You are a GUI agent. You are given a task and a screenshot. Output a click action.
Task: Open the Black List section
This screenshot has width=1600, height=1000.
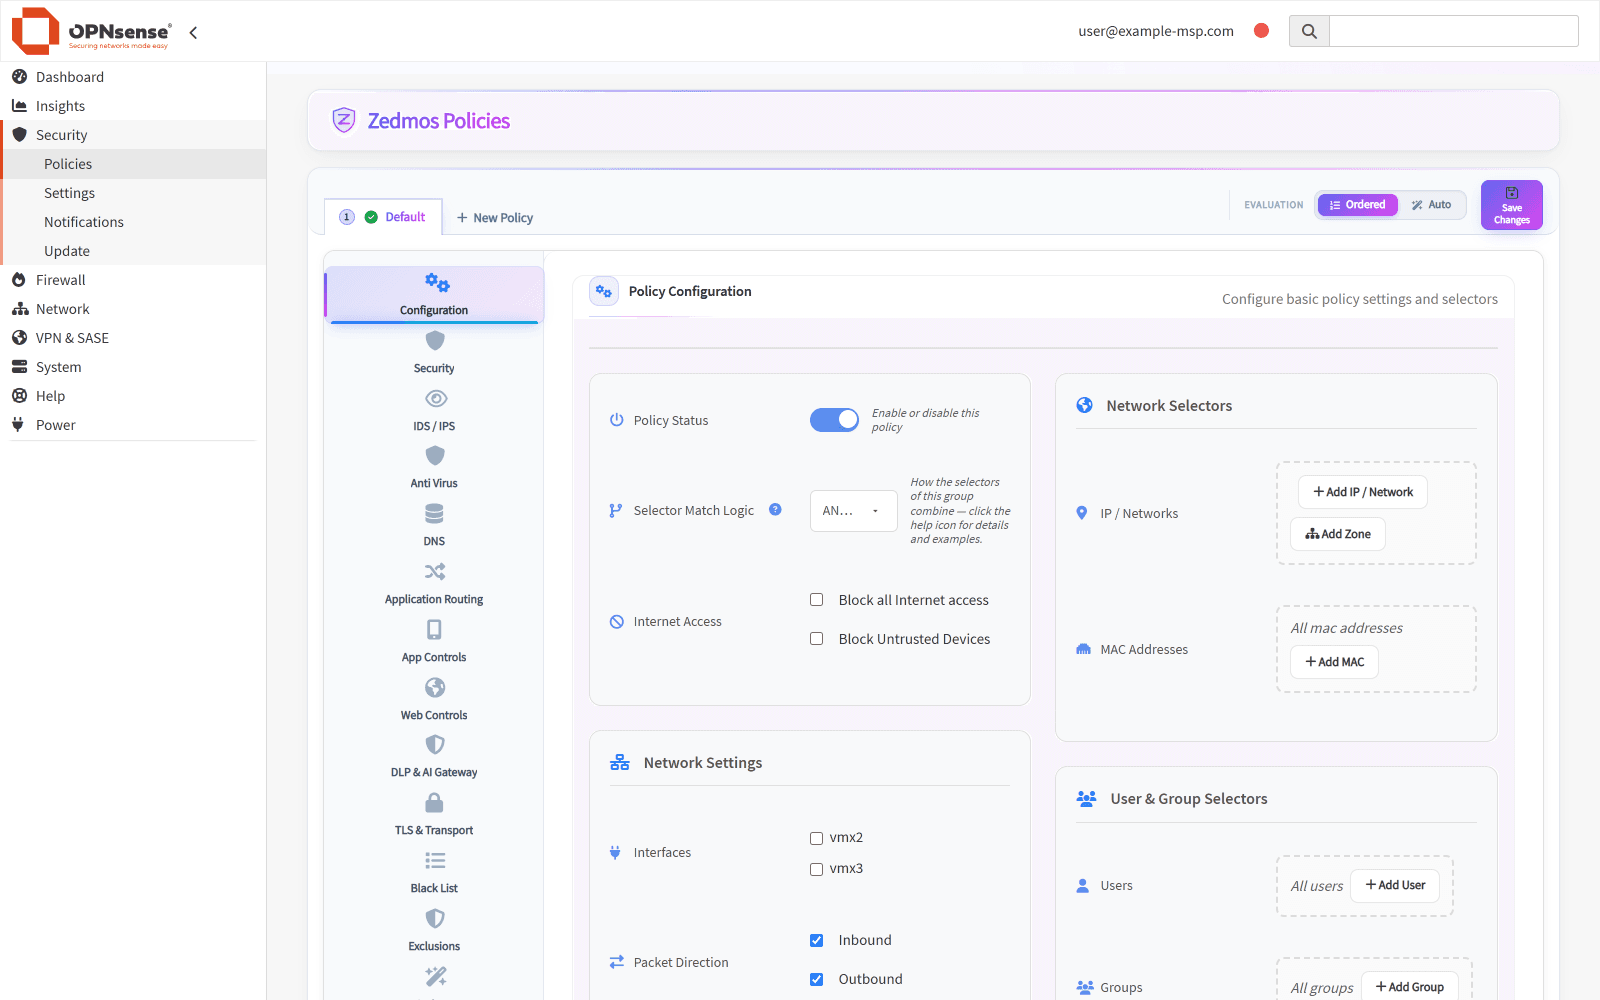(434, 872)
